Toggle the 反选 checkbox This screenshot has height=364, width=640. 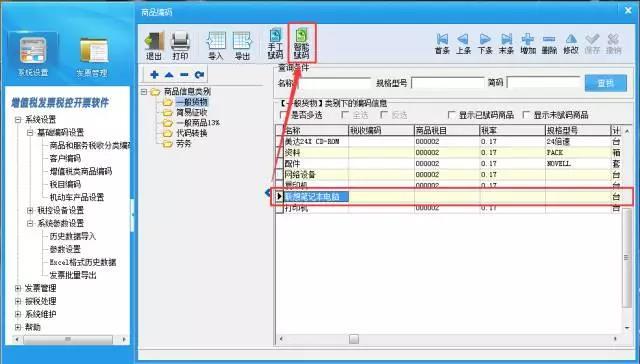point(384,115)
